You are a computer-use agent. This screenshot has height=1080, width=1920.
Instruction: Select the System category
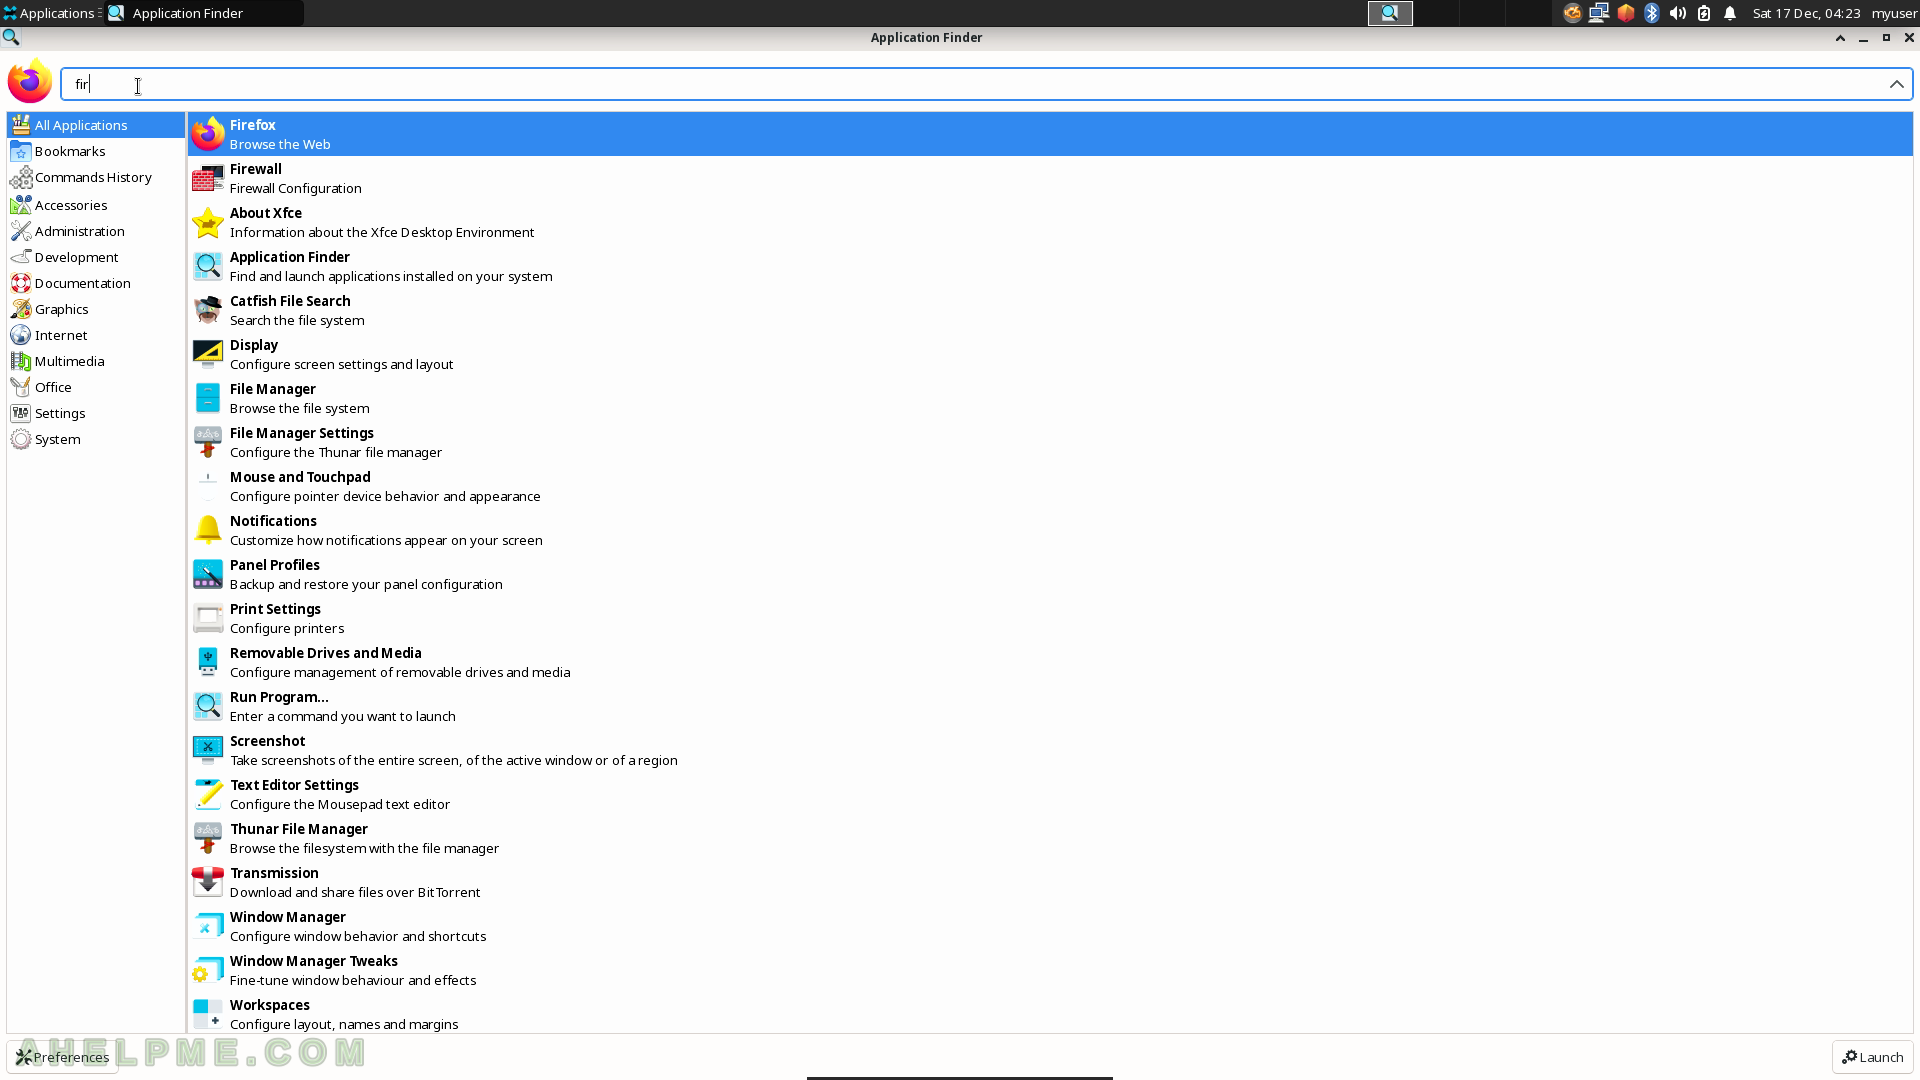(96, 439)
